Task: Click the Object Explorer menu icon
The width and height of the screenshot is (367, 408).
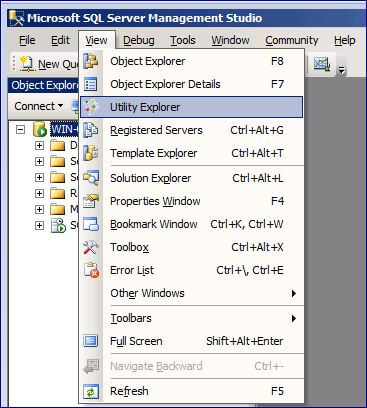Action: point(91,61)
